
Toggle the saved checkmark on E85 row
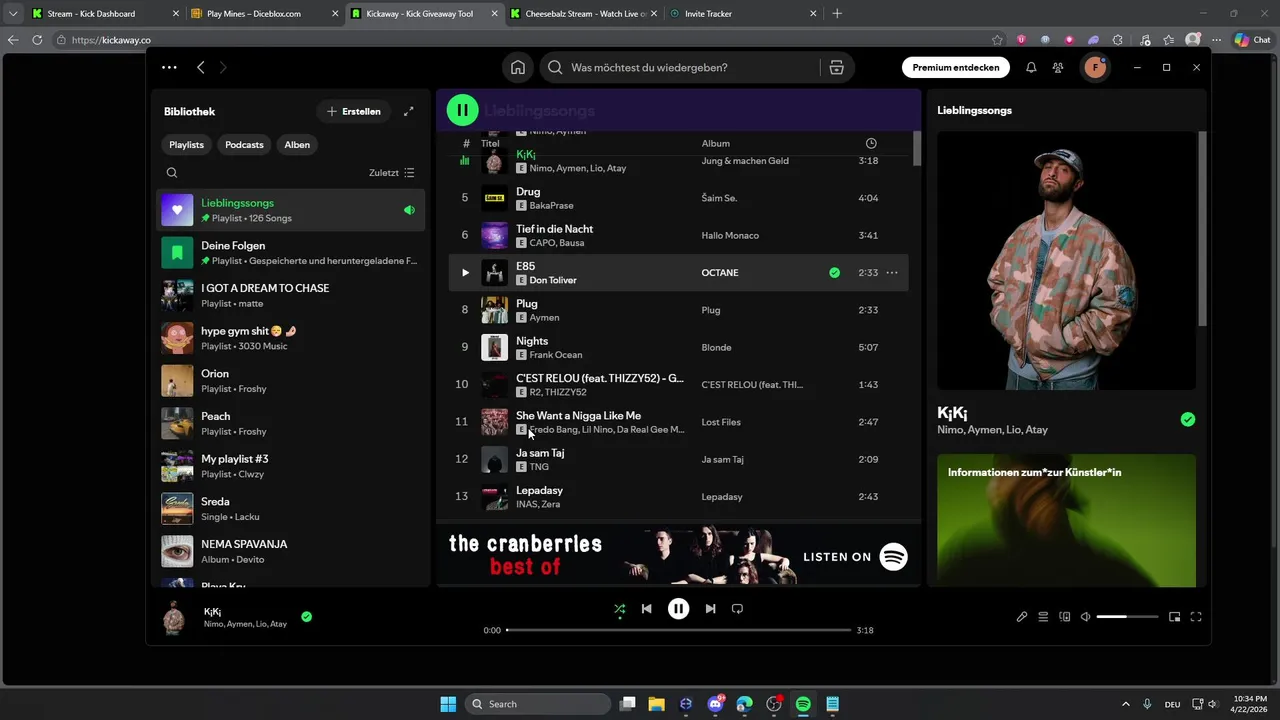point(834,272)
